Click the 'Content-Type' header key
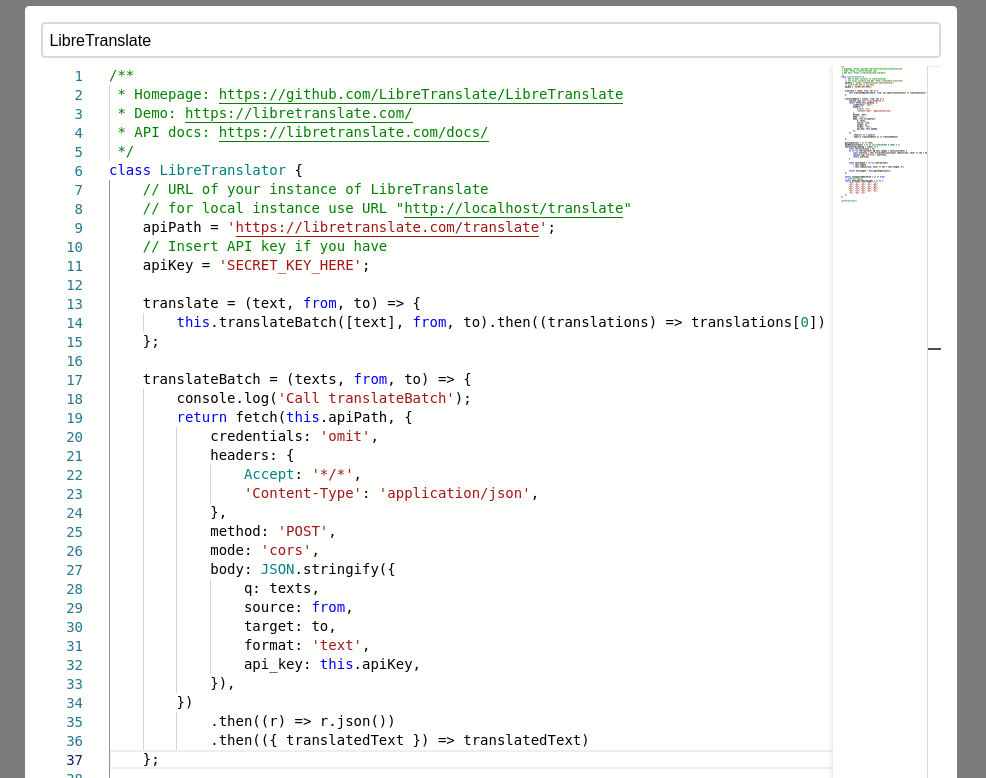This screenshot has width=986, height=778. click(303, 493)
